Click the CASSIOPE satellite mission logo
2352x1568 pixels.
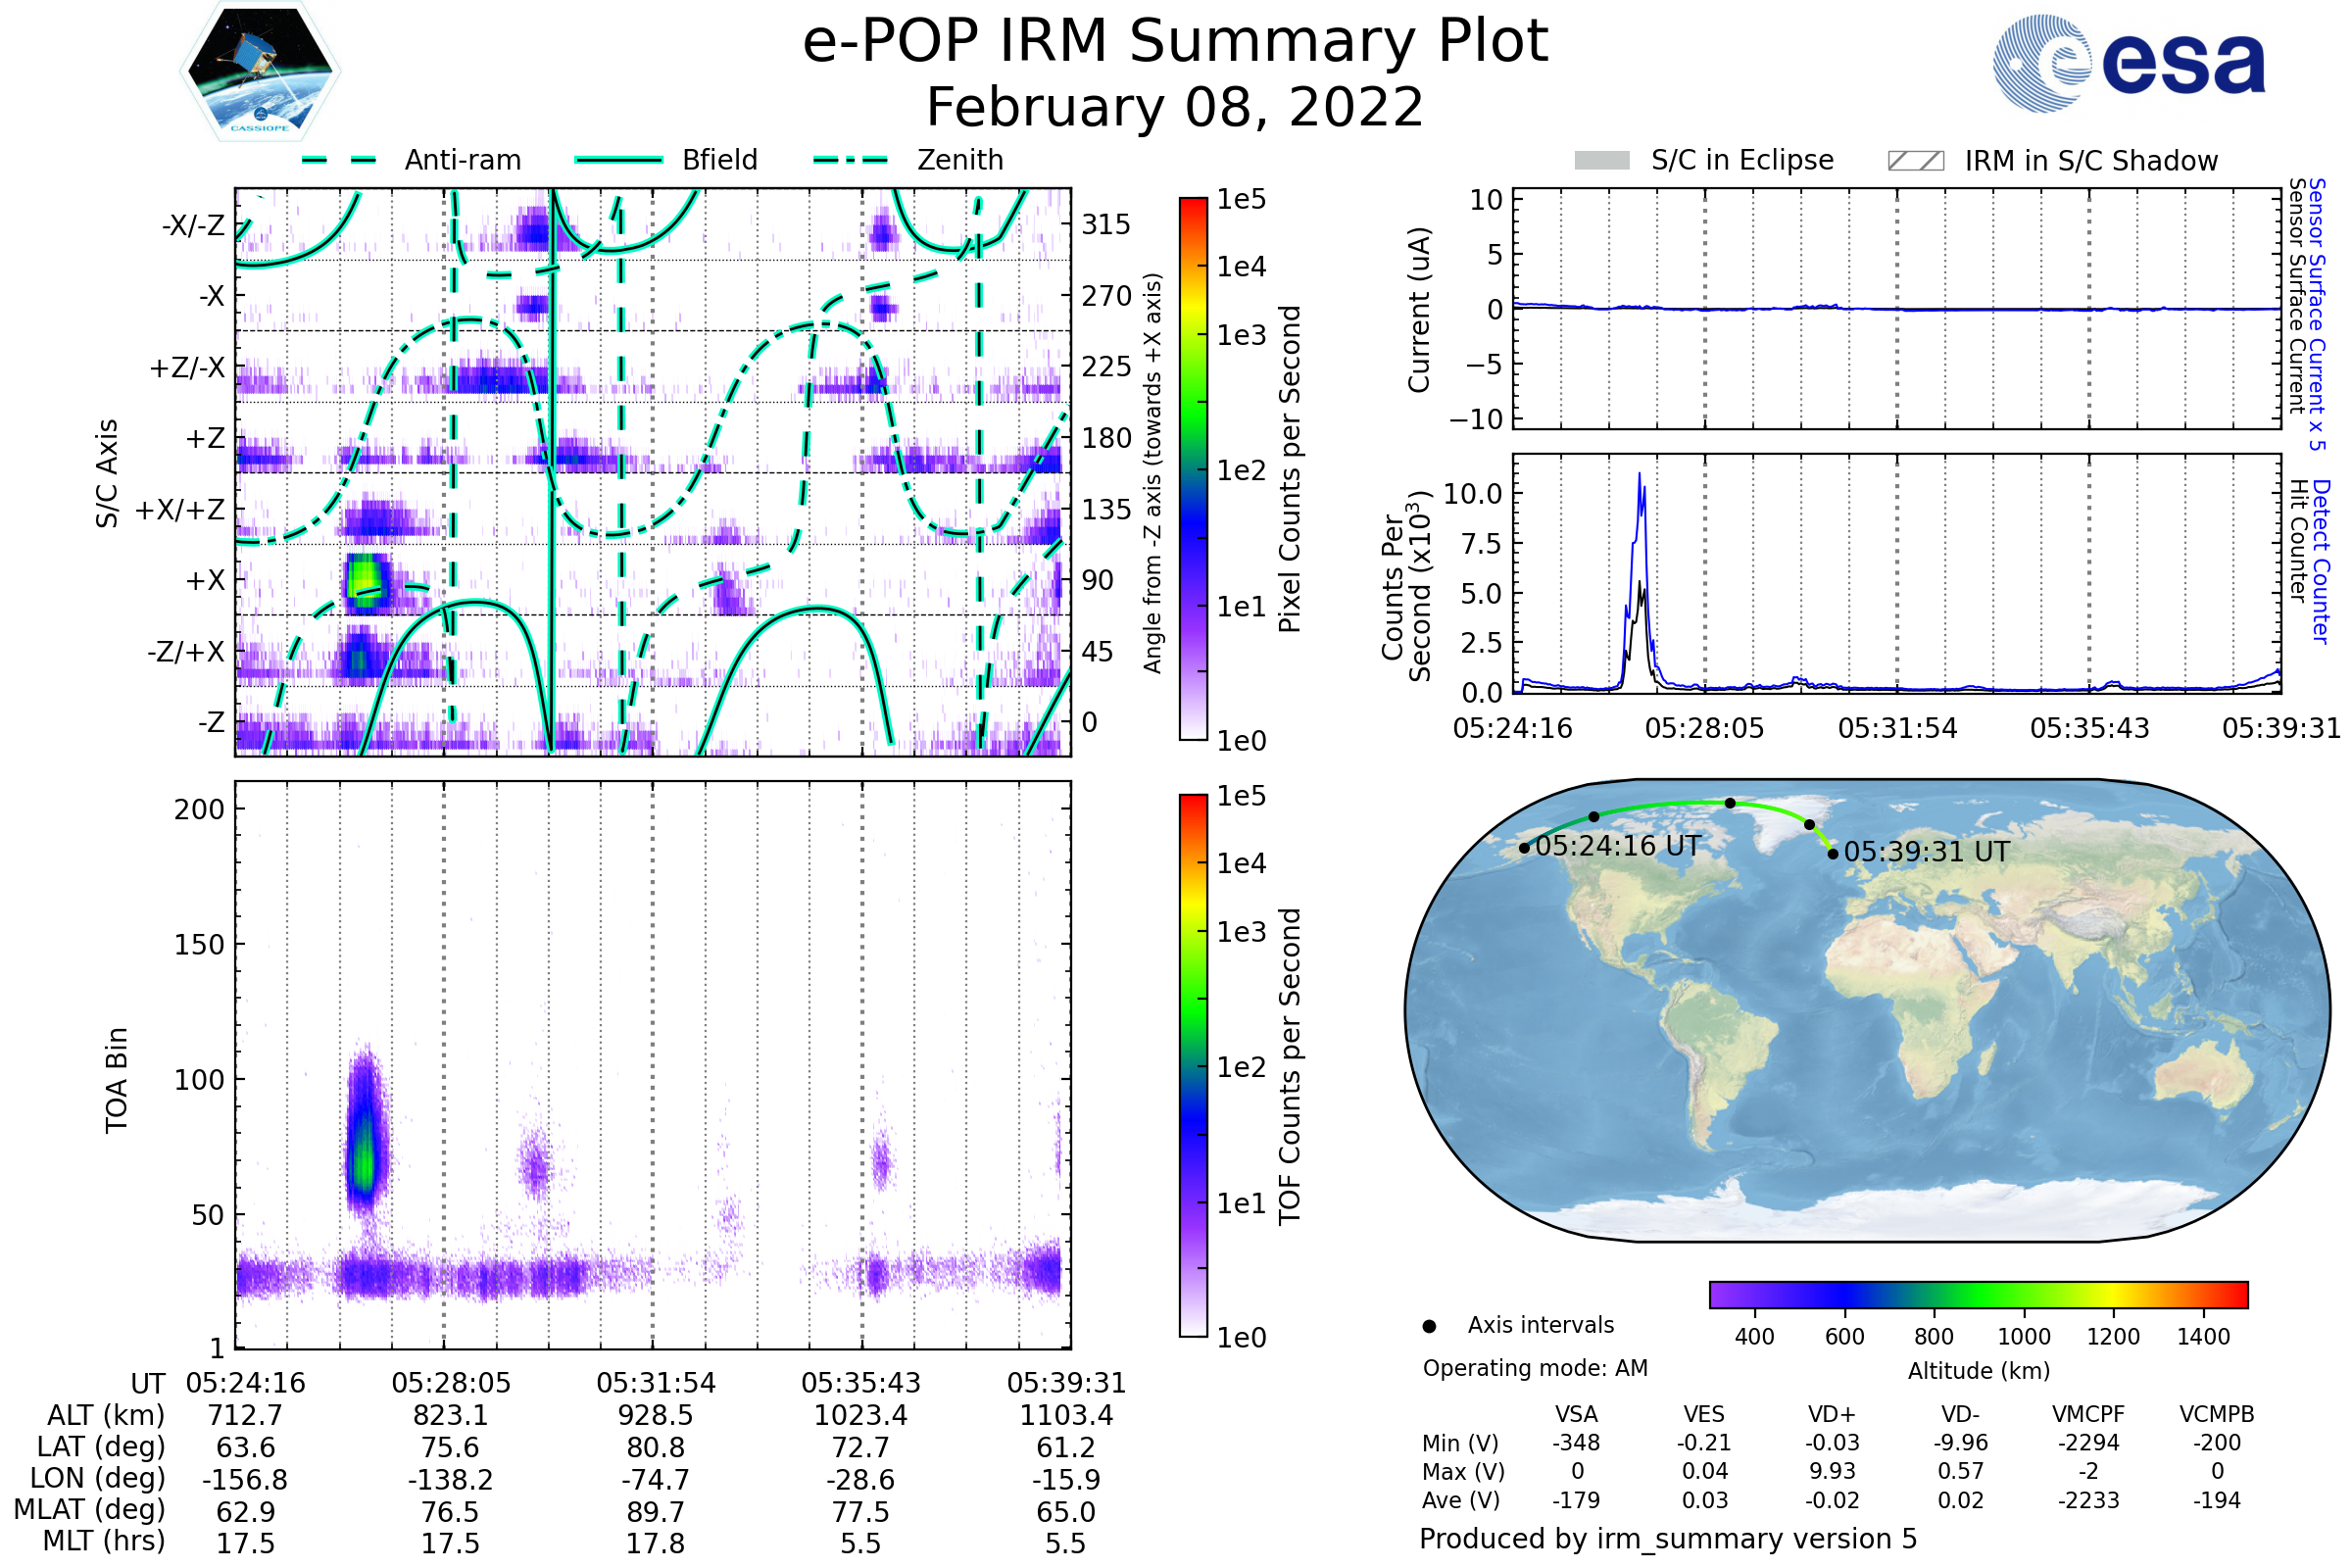[x=260, y=72]
